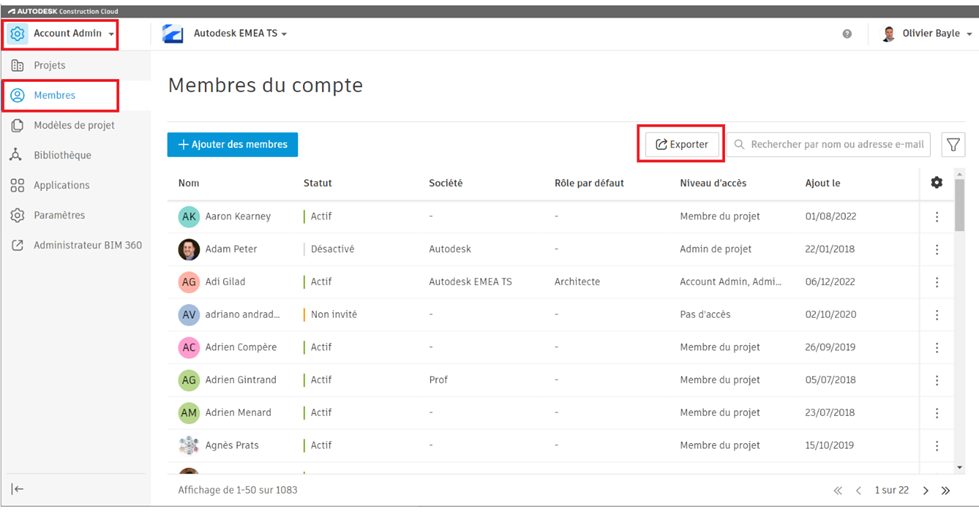The height and width of the screenshot is (525, 979).
Task: Click the Désactivé status of Adam Peter
Action: click(x=332, y=249)
